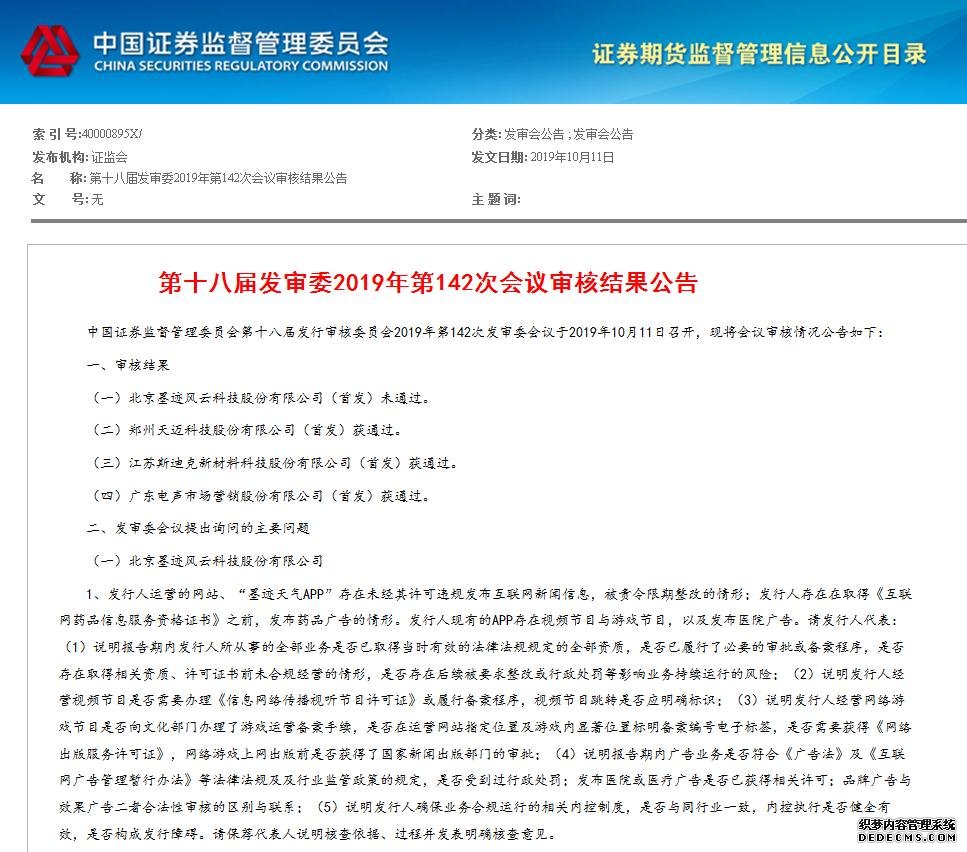967x852 pixels.
Task: Click the 证券期货监督管理信息公开目录 banner heading
Action: click(x=759, y=54)
